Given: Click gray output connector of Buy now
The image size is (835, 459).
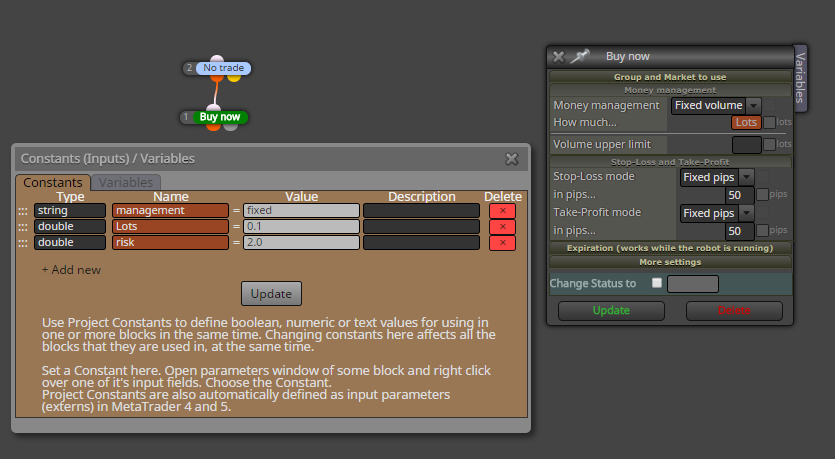Looking at the screenshot, I should (x=230, y=127).
